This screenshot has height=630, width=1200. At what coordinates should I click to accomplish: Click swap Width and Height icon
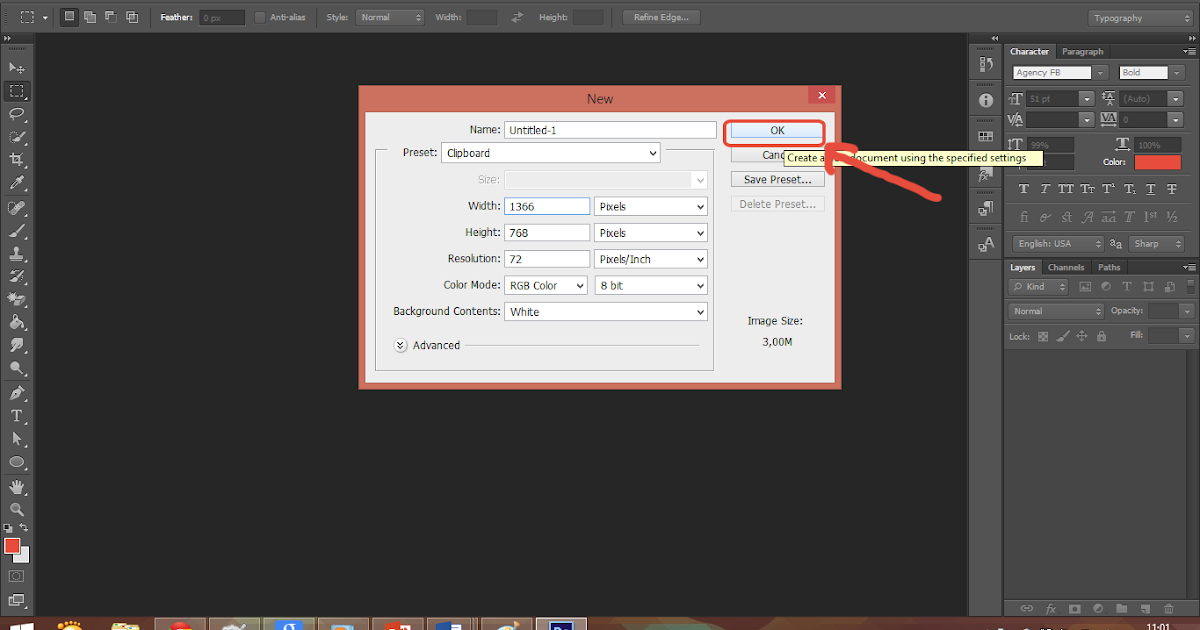(517, 17)
